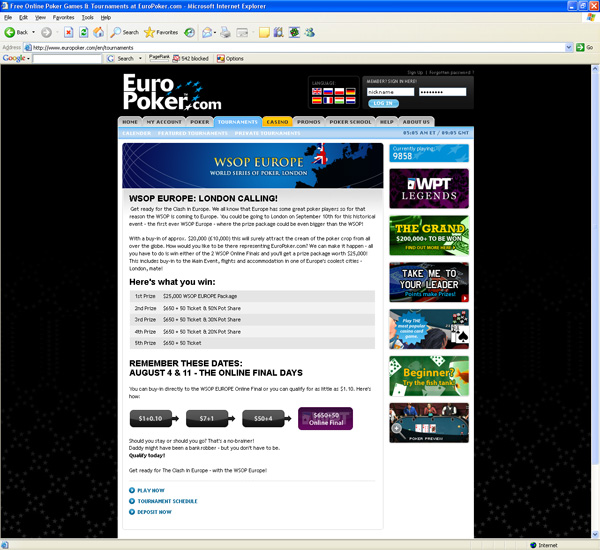Switch to the ABOUT US tab

click(x=416, y=122)
